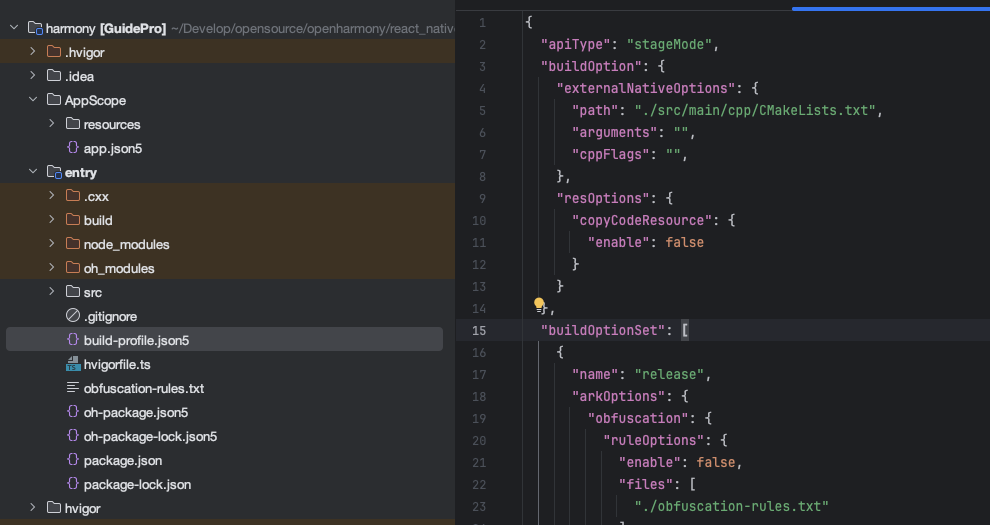Click gutter line number 1

482,23
